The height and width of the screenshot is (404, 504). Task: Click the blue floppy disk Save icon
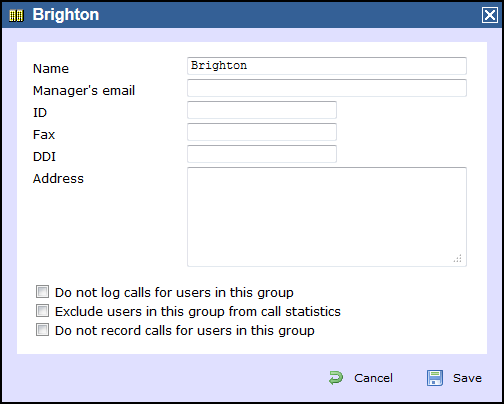tap(435, 378)
